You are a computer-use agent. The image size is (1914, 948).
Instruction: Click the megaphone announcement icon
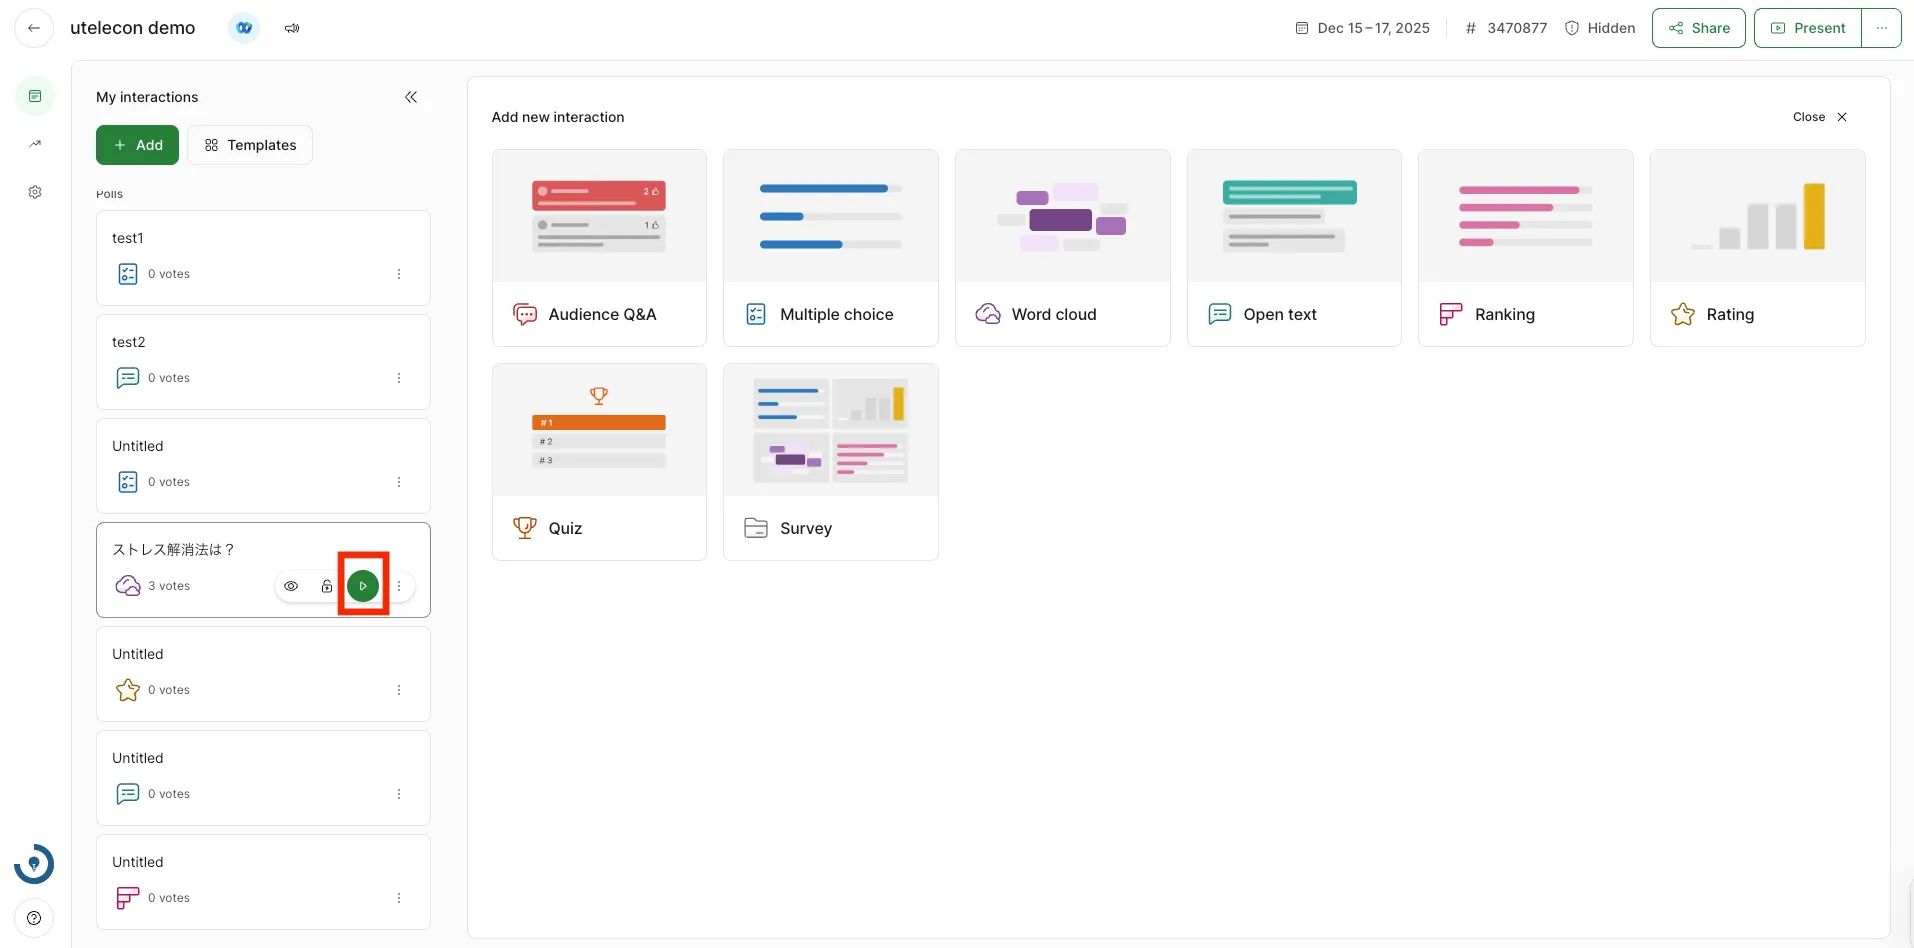pos(292,28)
